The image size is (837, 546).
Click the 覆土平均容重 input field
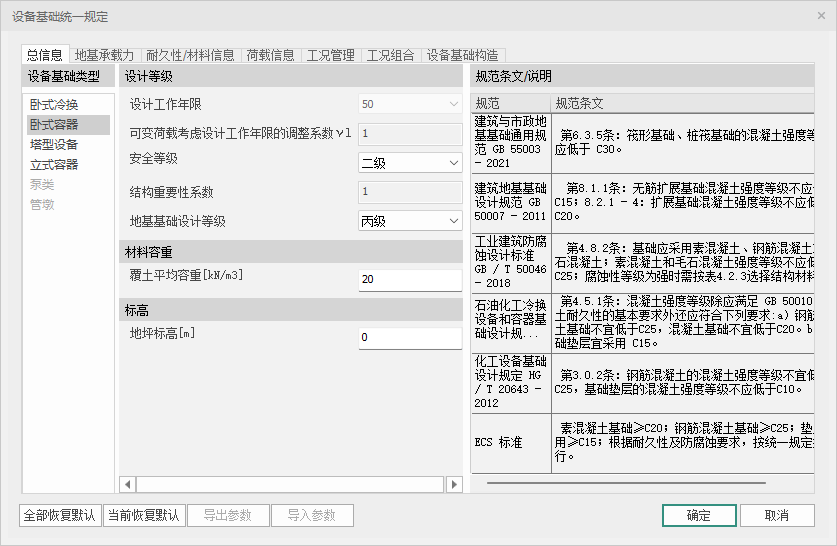(x=409, y=279)
